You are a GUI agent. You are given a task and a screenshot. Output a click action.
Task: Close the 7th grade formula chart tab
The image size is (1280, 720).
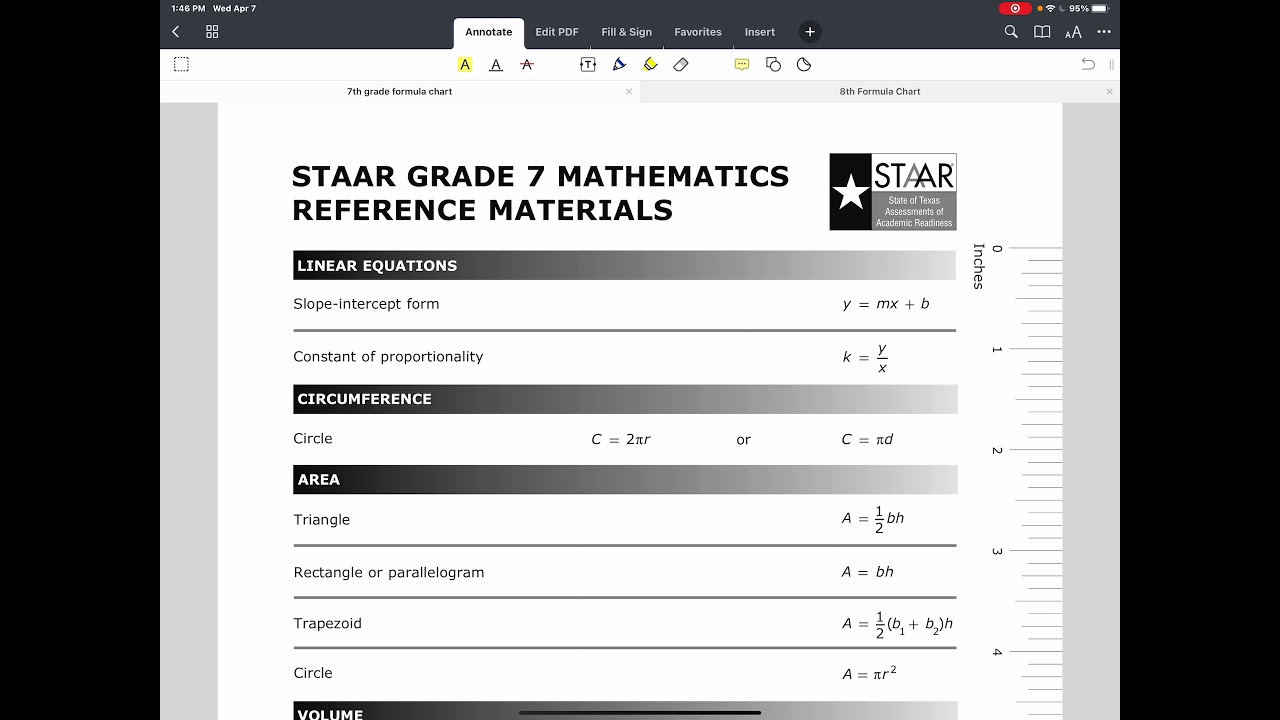[629, 91]
